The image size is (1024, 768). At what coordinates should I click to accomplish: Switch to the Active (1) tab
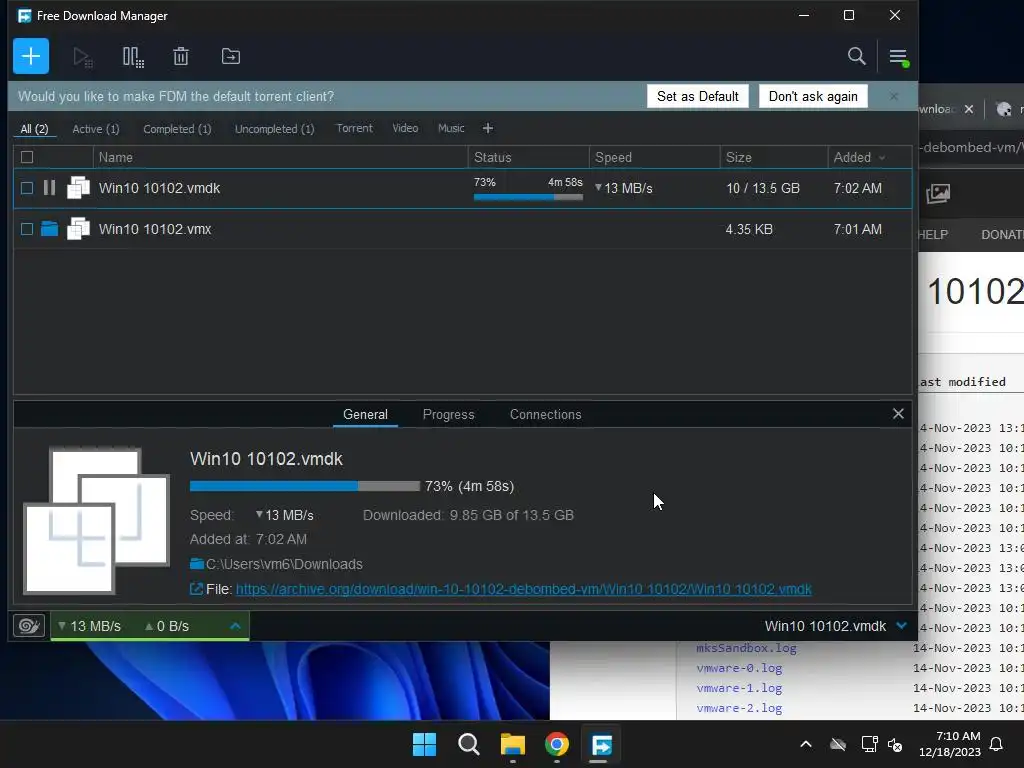tap(96, 129)
